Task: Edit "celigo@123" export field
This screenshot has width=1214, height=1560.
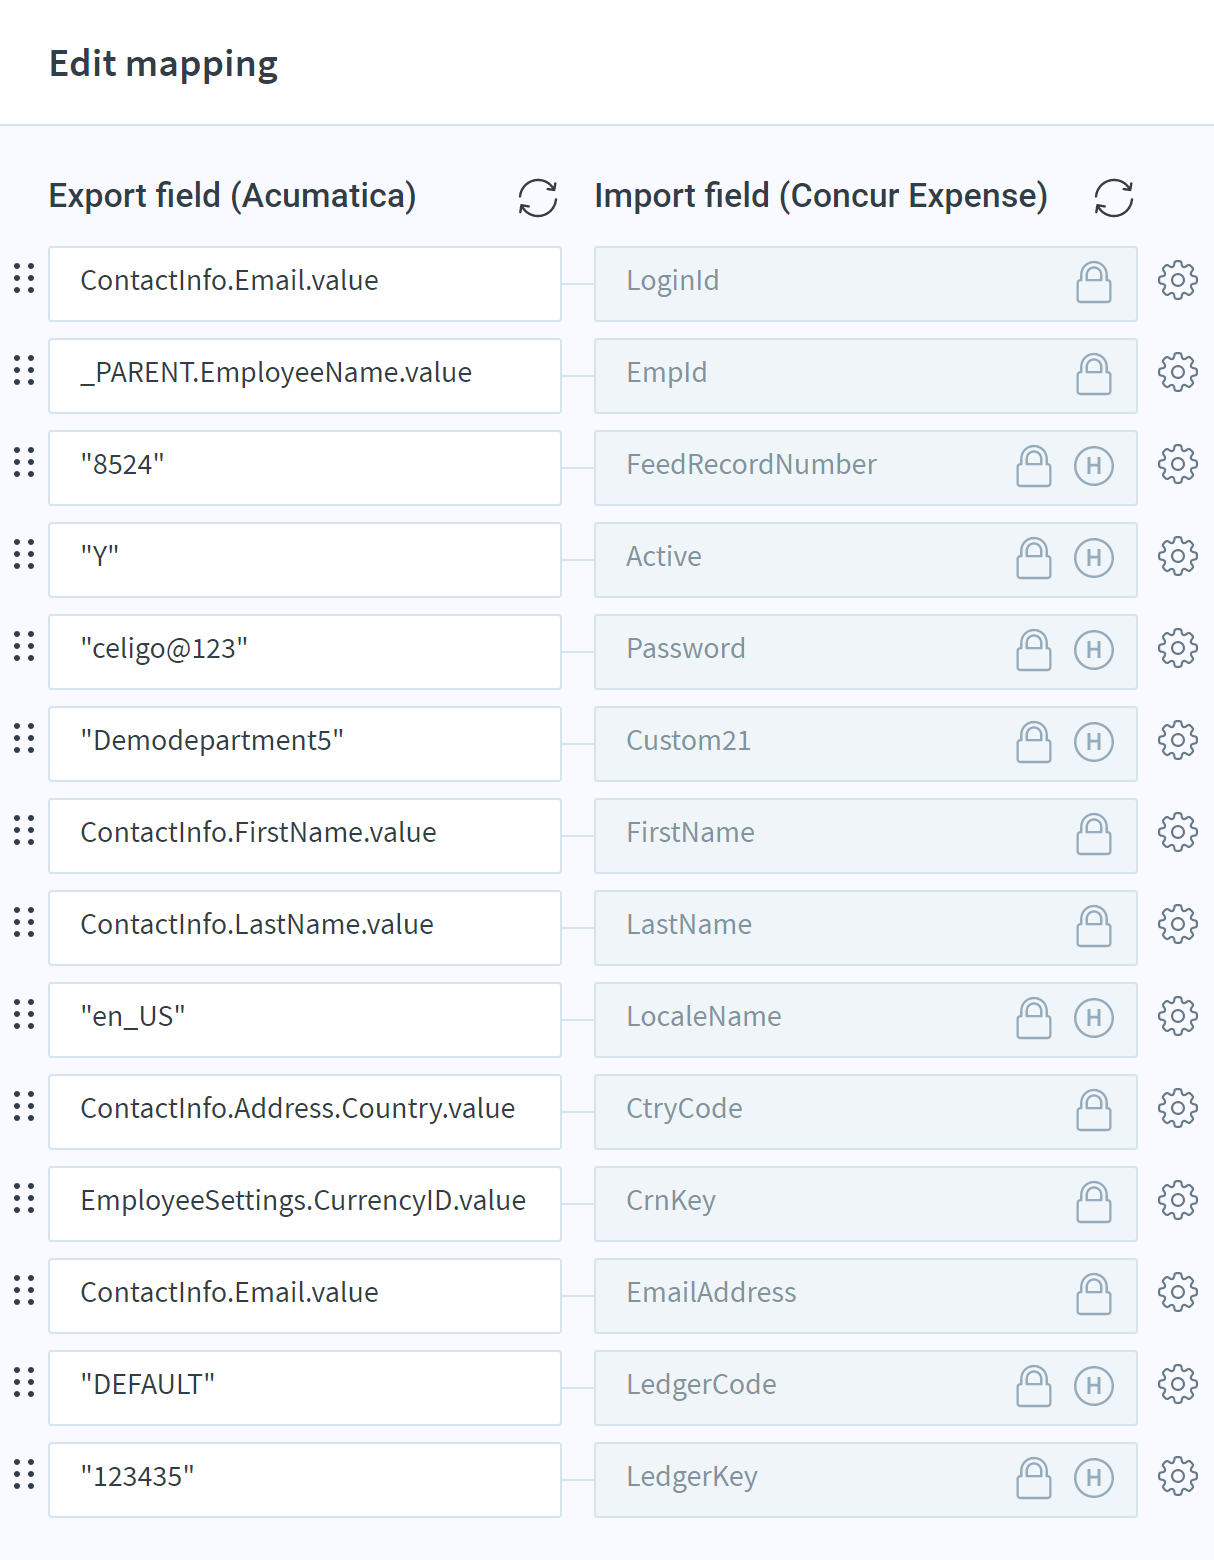Action: pos(305,652)
